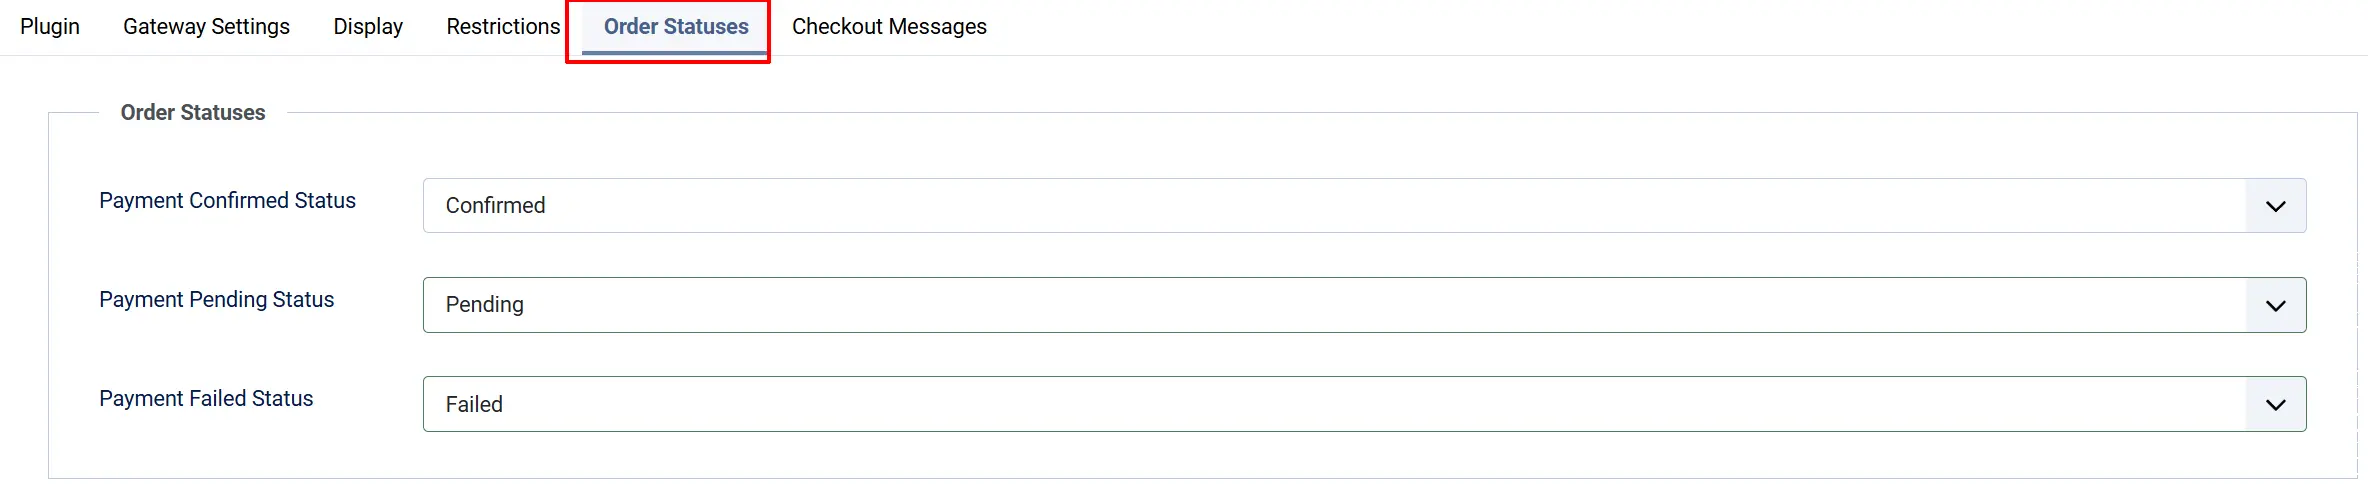
Task: Click the selected 'Pending' value text
Action: [x=484, y=305]
